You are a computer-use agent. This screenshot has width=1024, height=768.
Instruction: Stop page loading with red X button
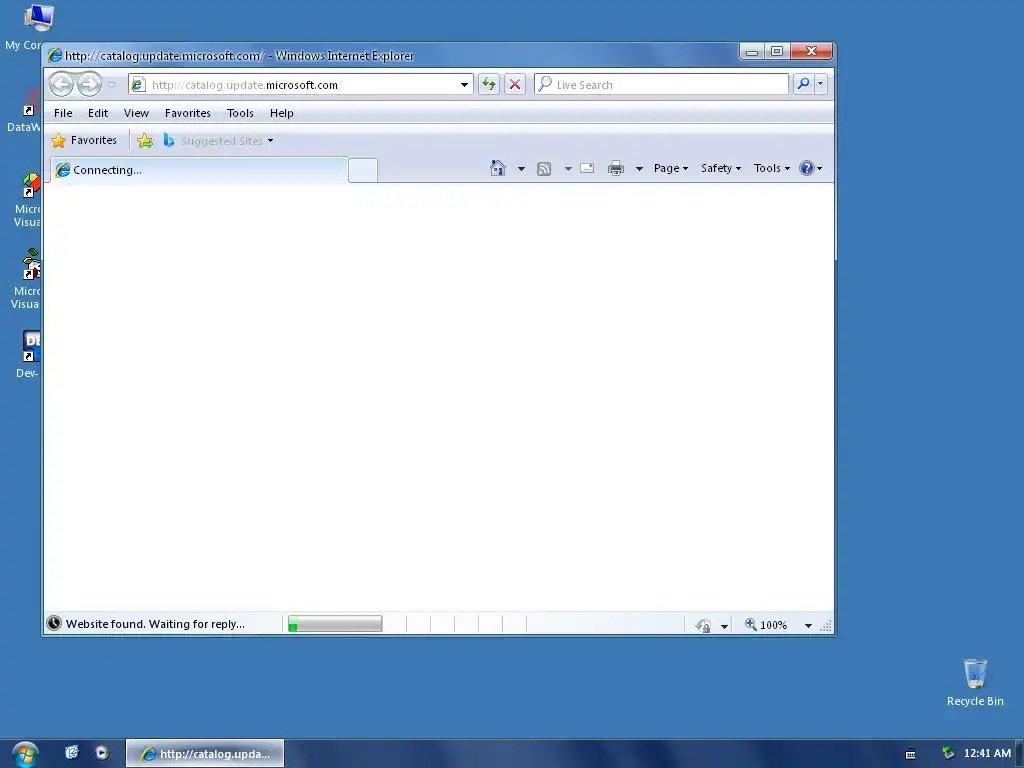coord(515,84)
